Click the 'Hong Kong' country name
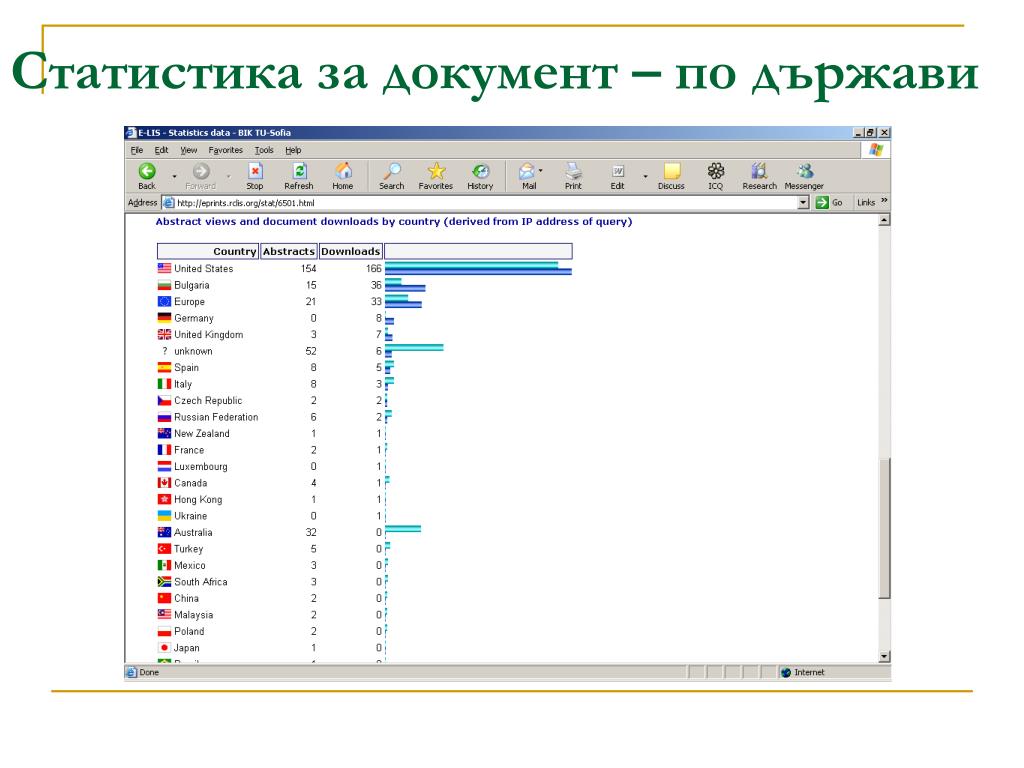1024x768 pixels. pos(198,499)
